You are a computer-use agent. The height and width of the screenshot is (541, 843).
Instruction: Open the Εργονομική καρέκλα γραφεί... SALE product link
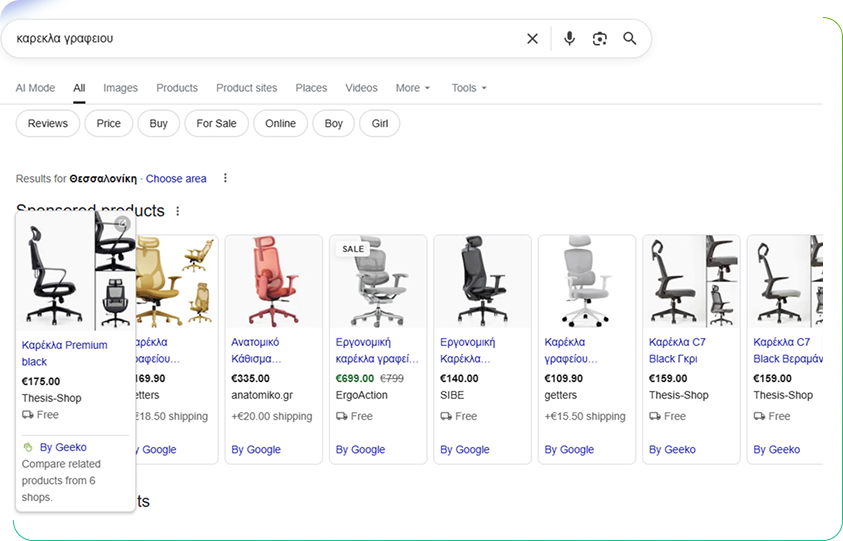click(377, 350)
